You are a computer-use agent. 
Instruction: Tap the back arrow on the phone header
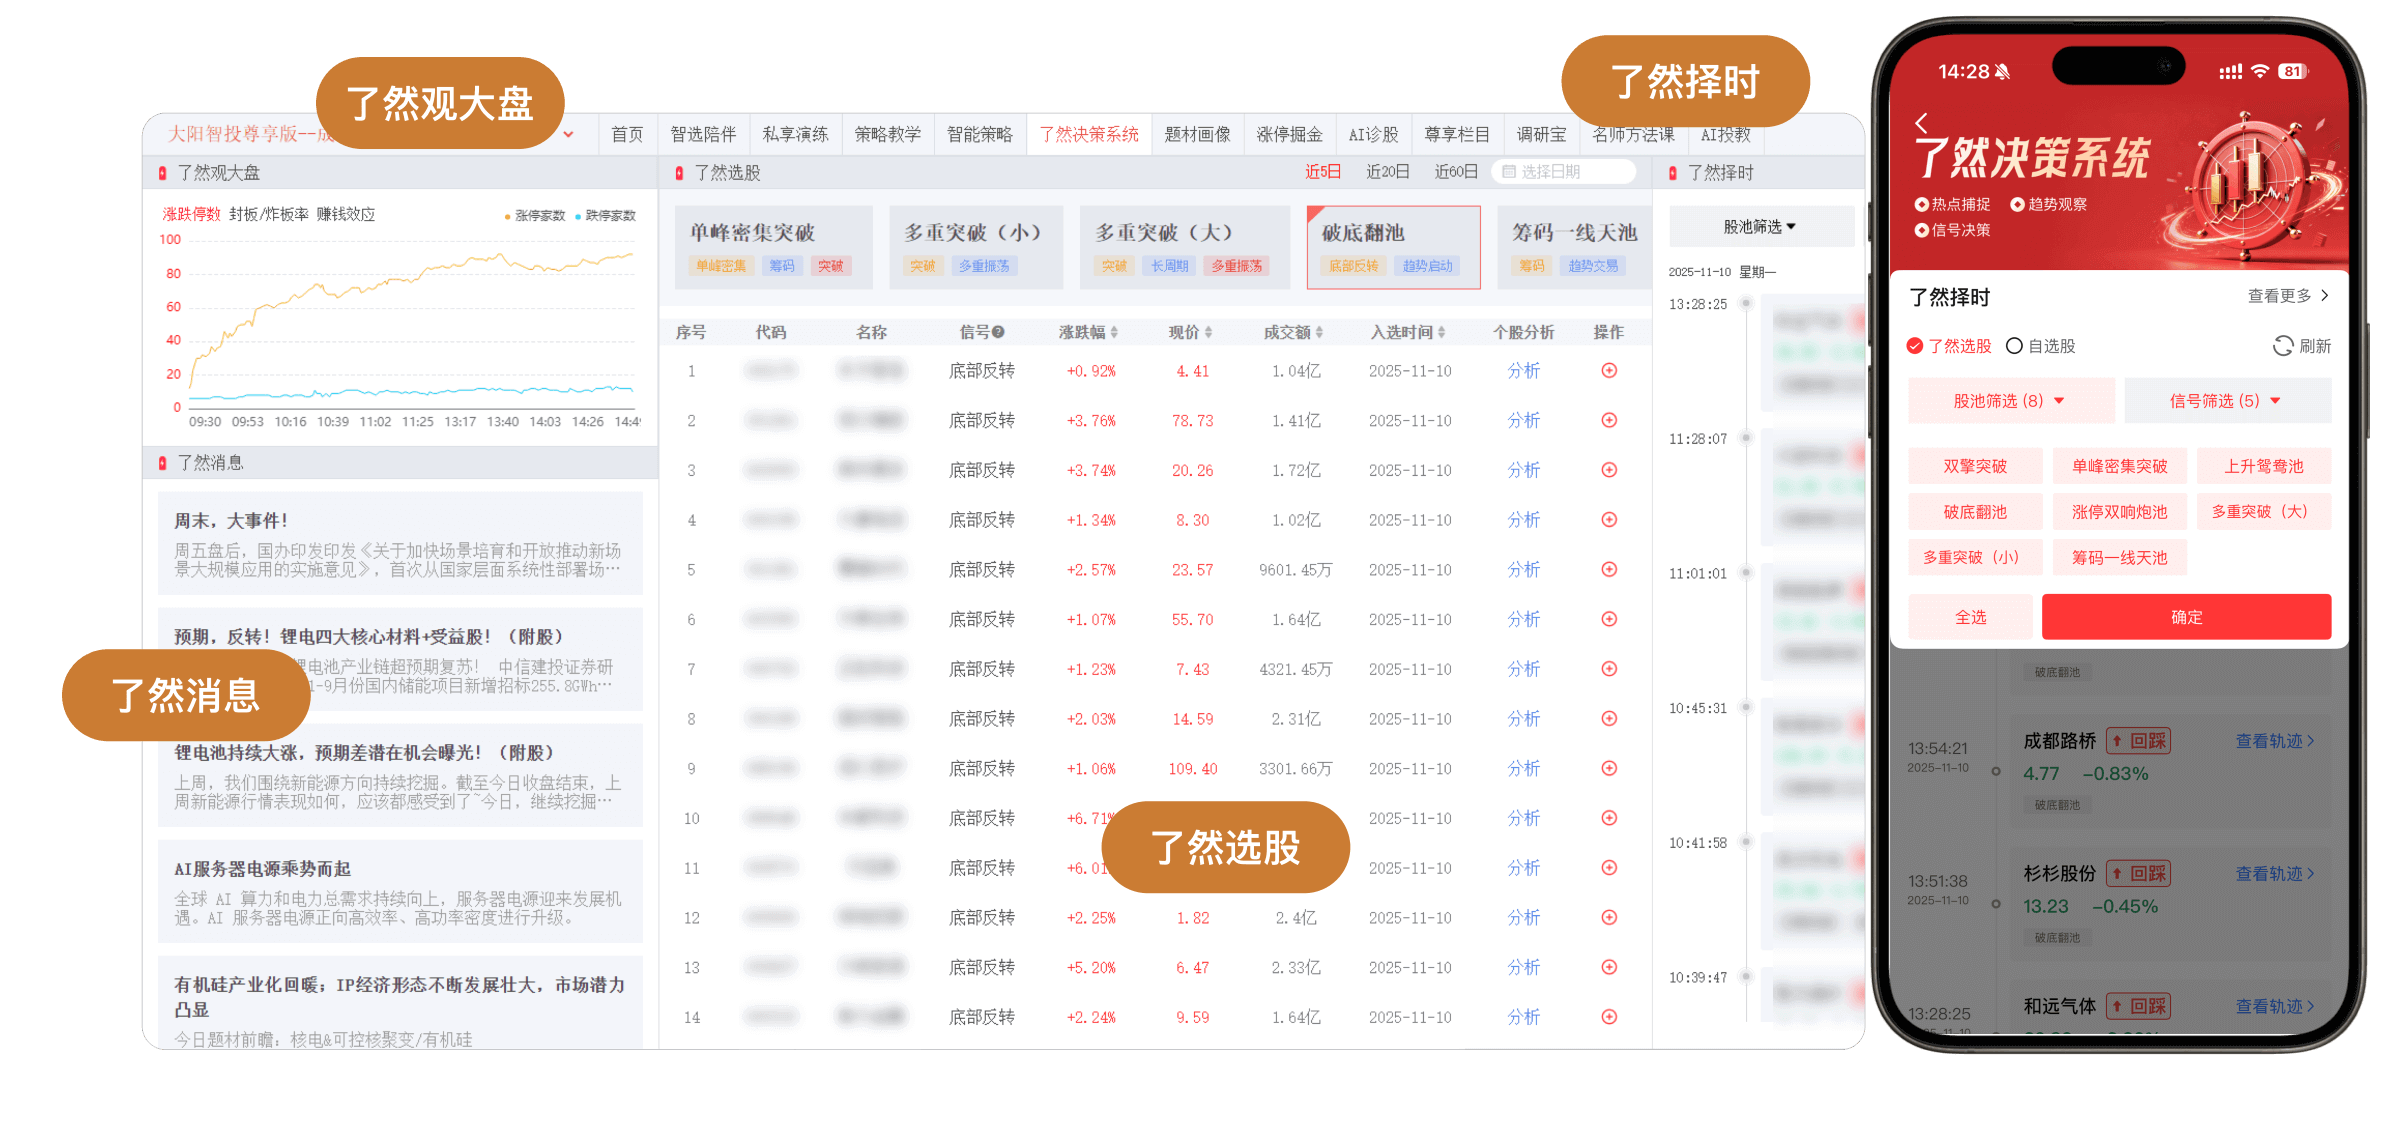coord(1921,123)
